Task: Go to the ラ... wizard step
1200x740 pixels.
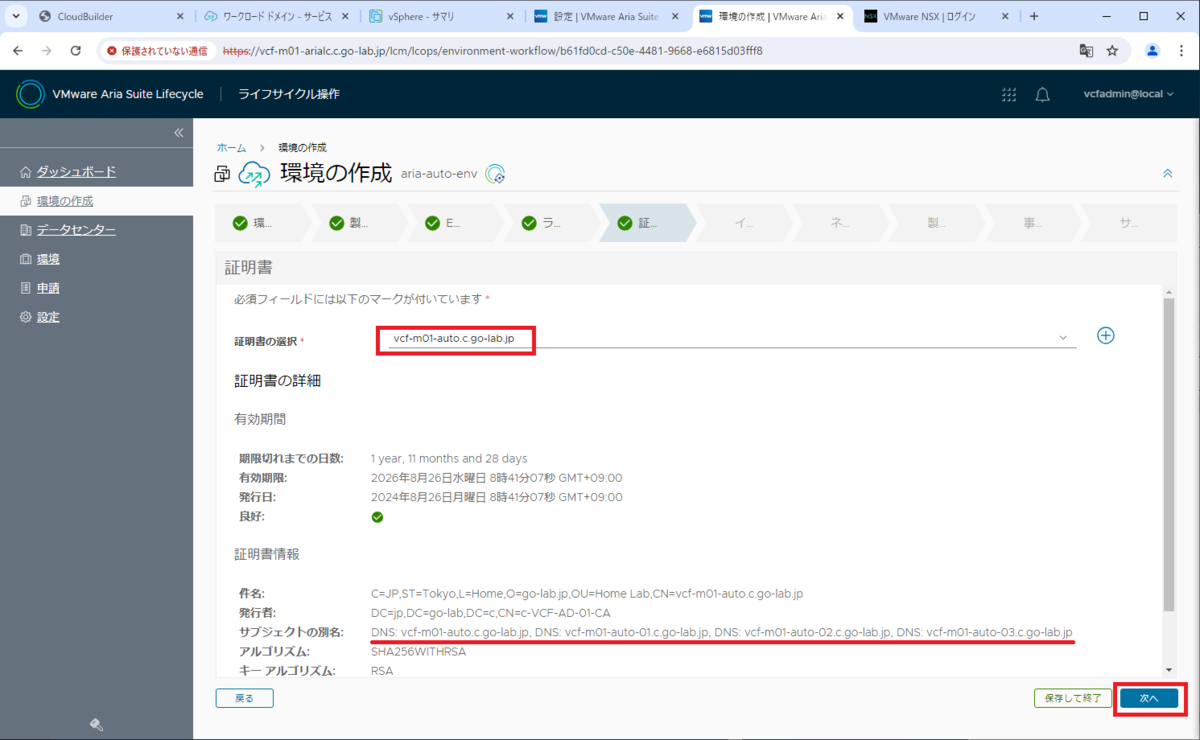Action: pyautogui.click(x=550, y=223)
